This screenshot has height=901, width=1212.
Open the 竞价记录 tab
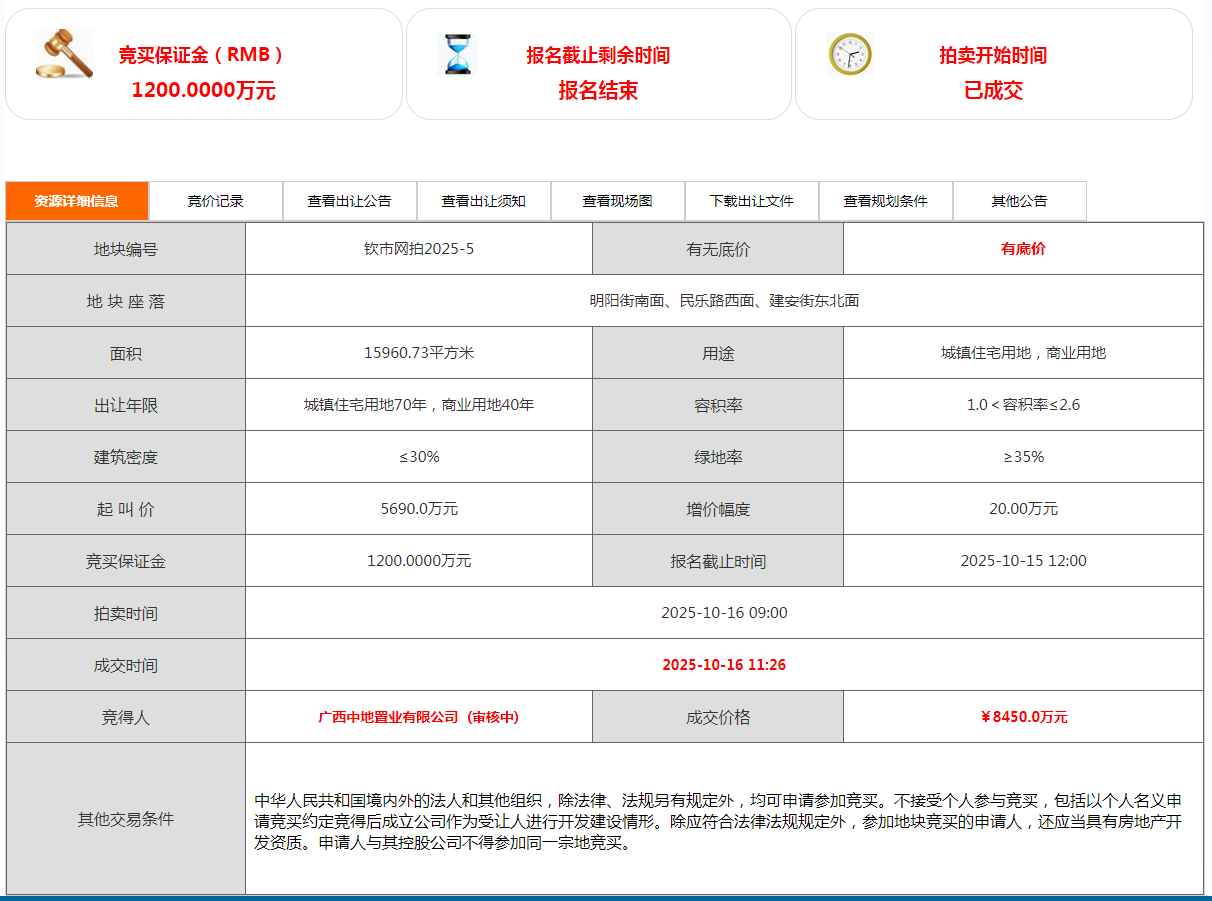tap(216, 201)
